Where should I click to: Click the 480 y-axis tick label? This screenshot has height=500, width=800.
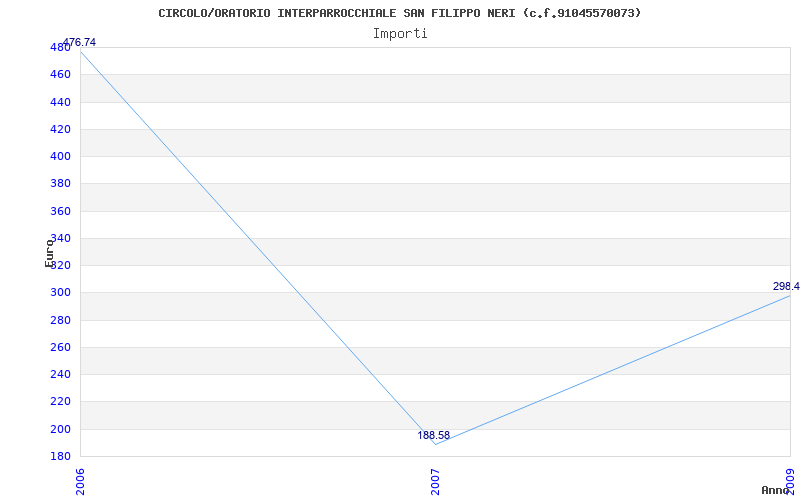point(60,47)
